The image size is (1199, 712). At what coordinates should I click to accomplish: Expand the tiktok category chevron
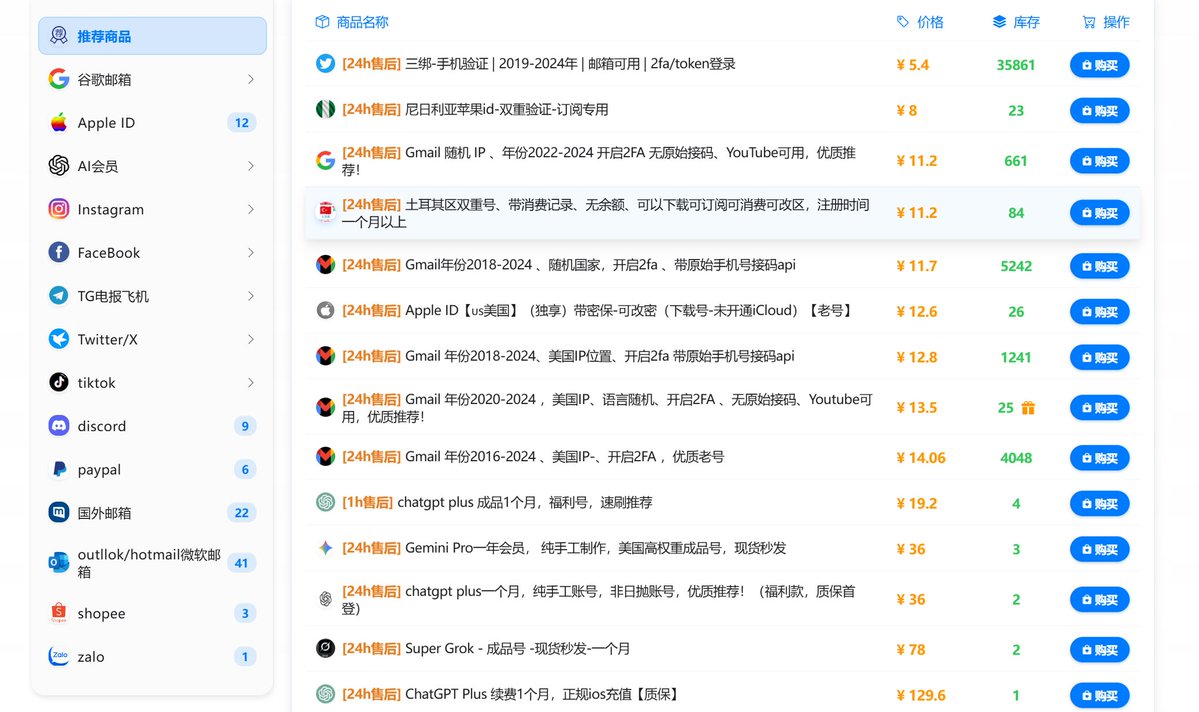(251, 382)
